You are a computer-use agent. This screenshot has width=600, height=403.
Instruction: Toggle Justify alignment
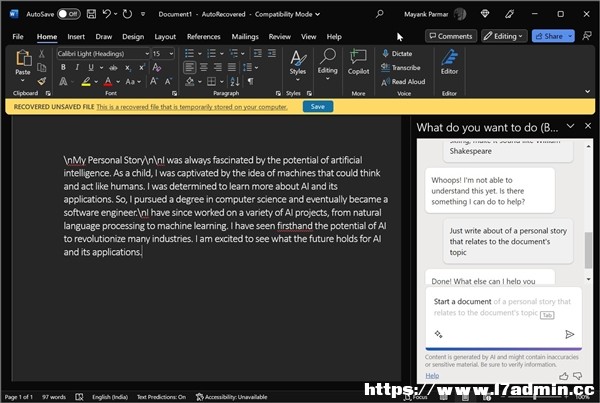[232, 68]
